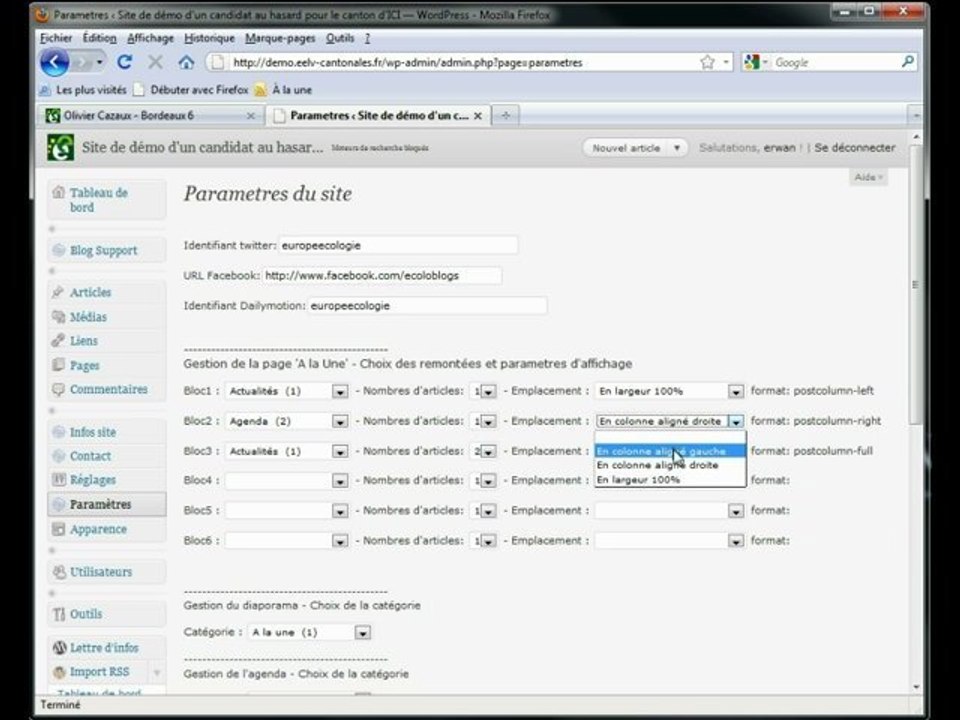
Task: Click the vertical page scrollbar
Action: pyautogui.click(x=916, y=285)
